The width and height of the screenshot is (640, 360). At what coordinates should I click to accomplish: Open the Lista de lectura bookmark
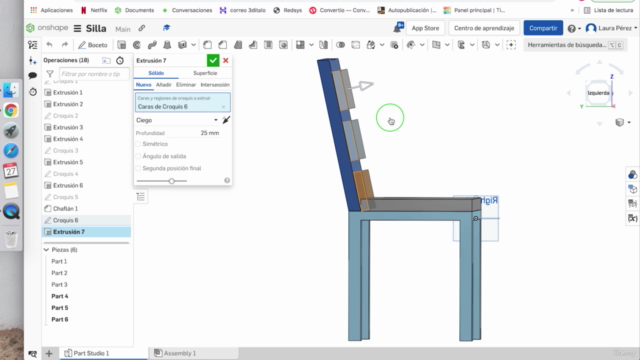(609, 10)
